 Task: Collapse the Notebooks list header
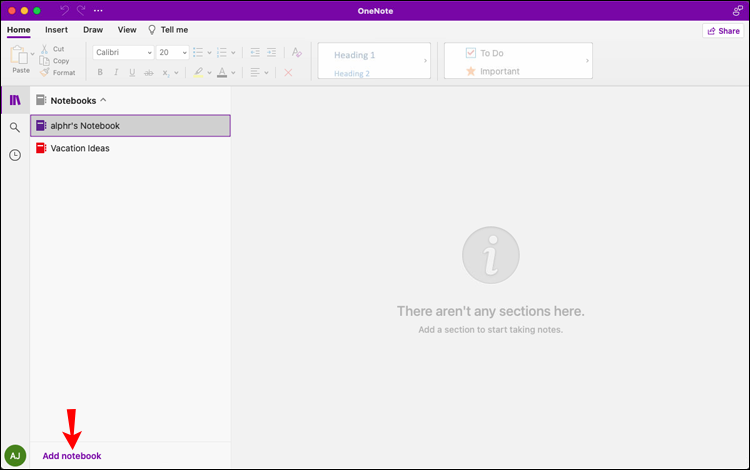tap(72, 100)
